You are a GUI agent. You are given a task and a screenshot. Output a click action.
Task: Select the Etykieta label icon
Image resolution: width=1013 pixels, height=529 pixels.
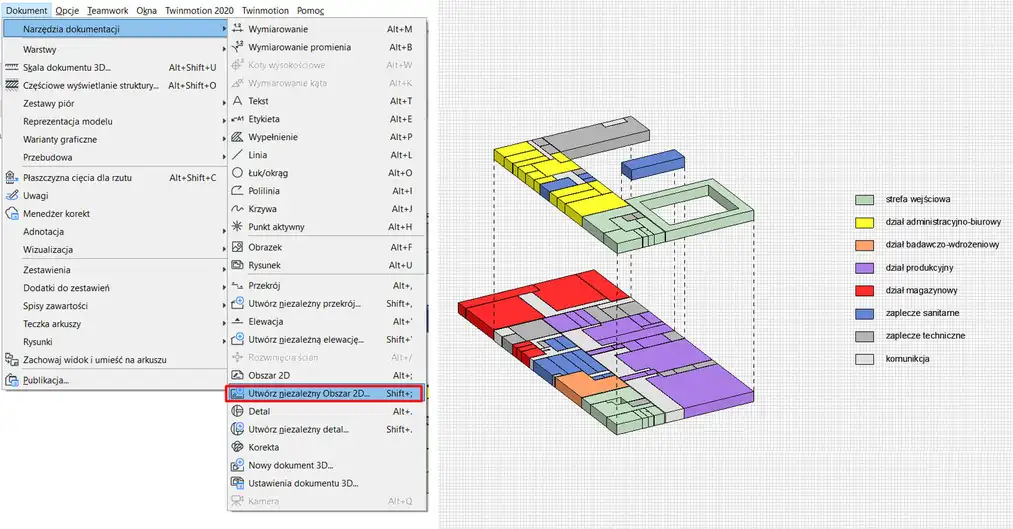[x=237, y=119]
